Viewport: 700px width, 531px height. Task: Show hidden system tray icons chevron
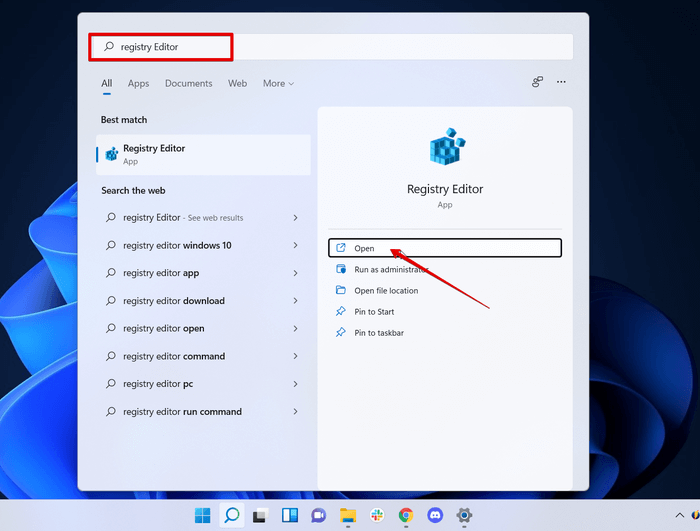679,515
